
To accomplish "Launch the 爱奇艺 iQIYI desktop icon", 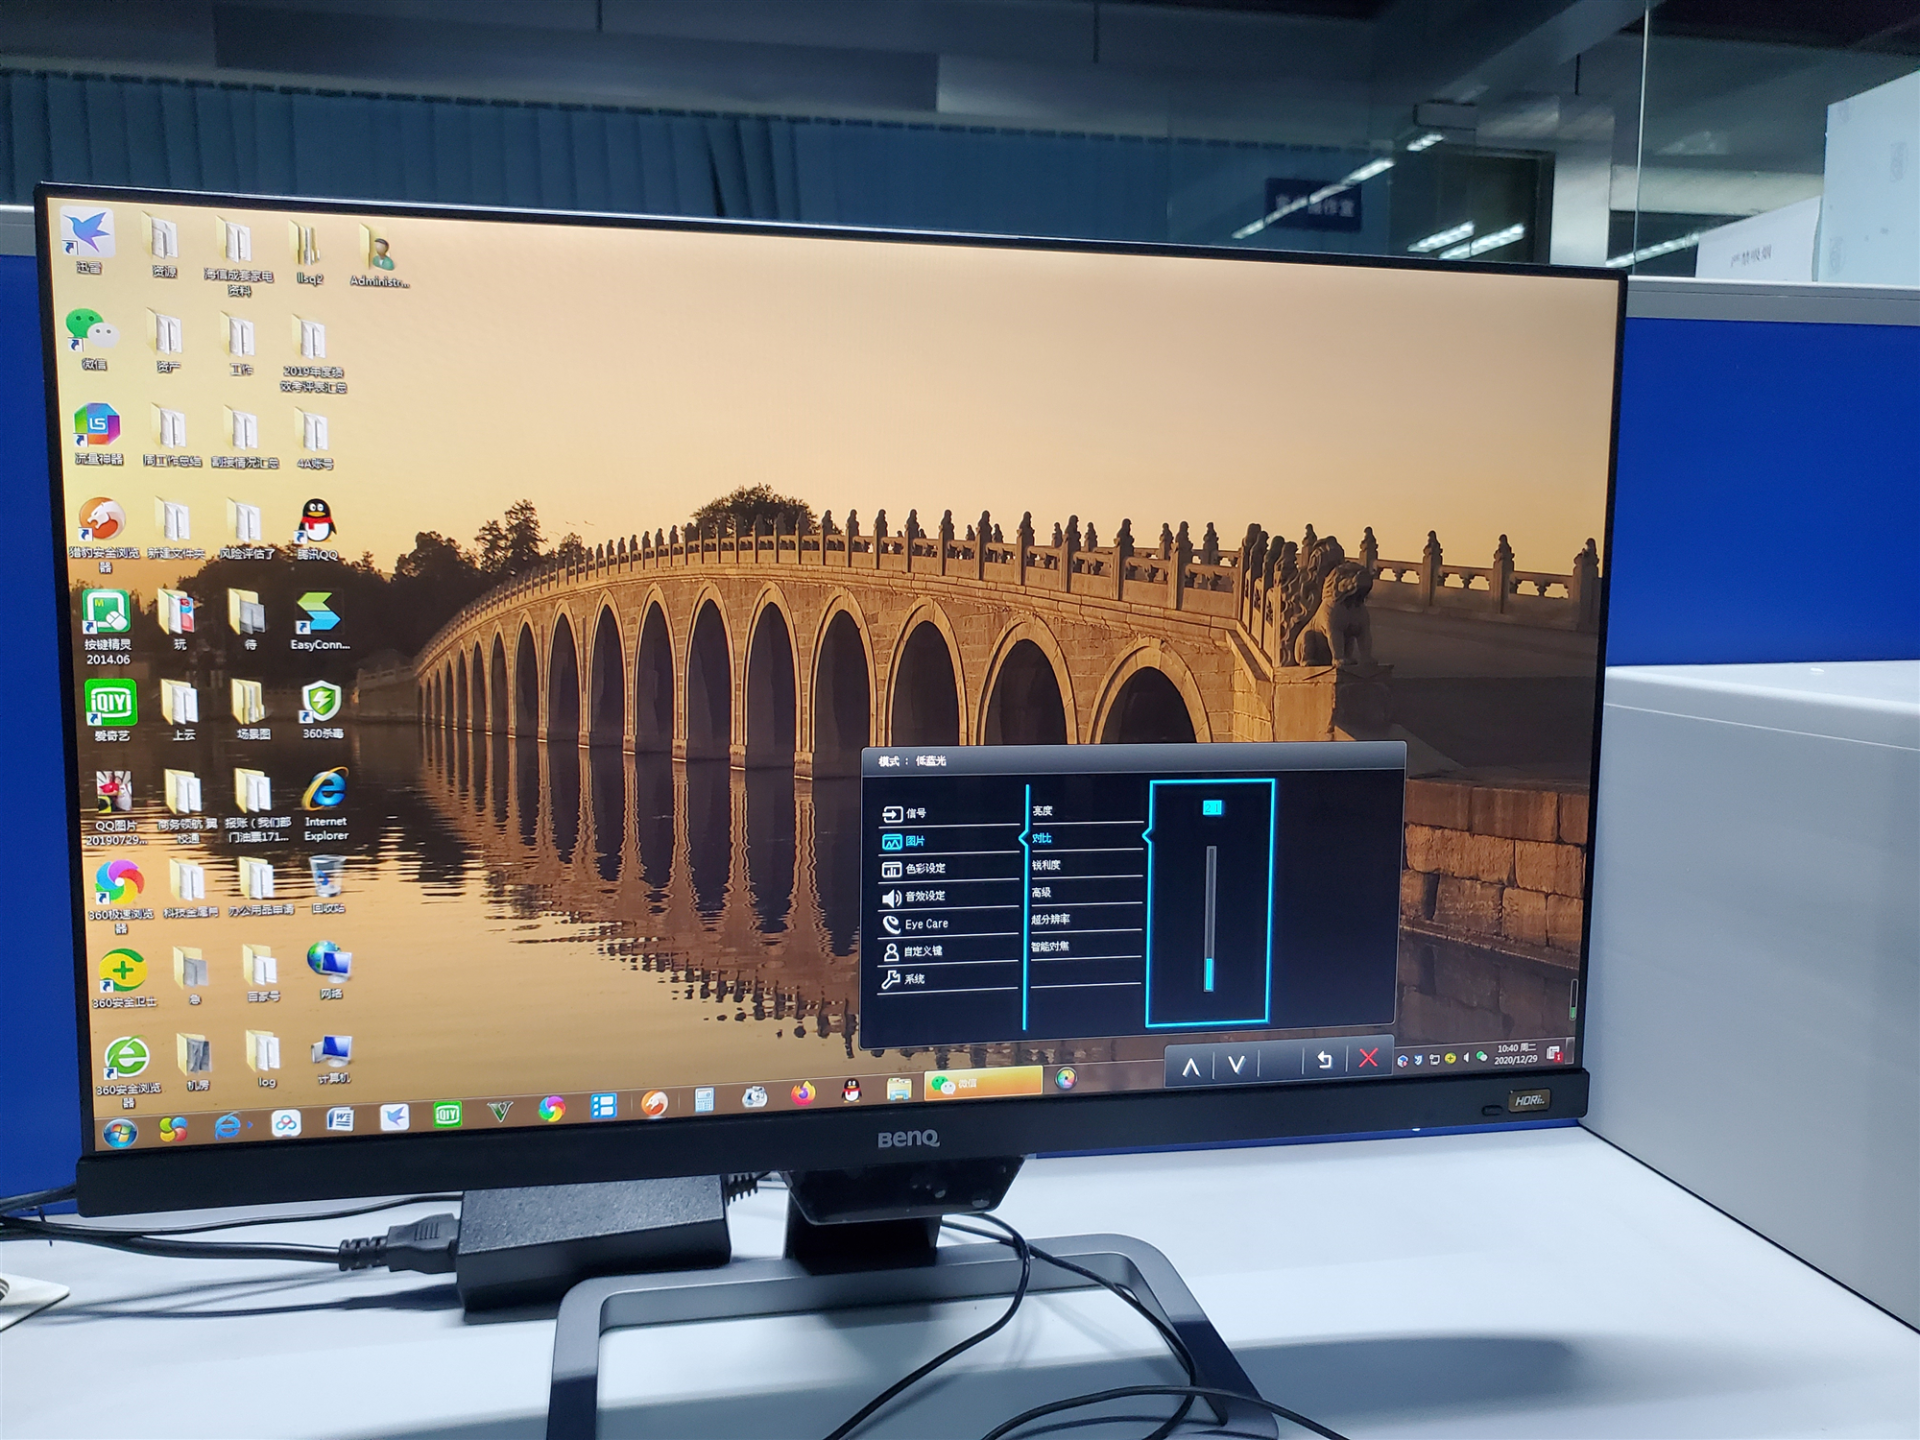I will click(x=110, y=710).
